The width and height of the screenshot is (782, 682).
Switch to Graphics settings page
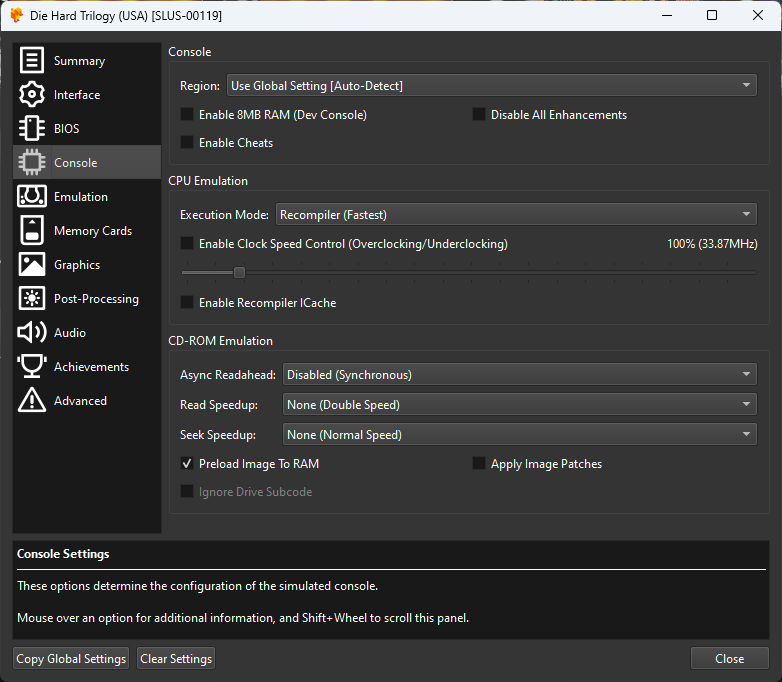pos(87,264)
